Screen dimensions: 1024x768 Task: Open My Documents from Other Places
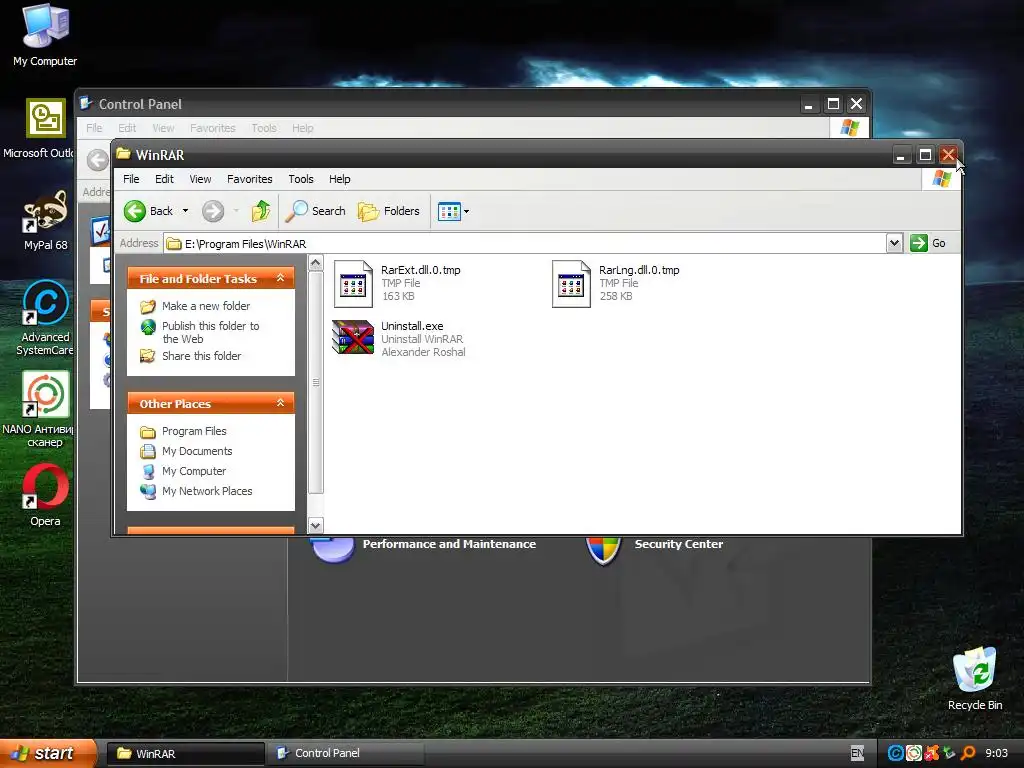pyautogui.click(x=197, y=451)
